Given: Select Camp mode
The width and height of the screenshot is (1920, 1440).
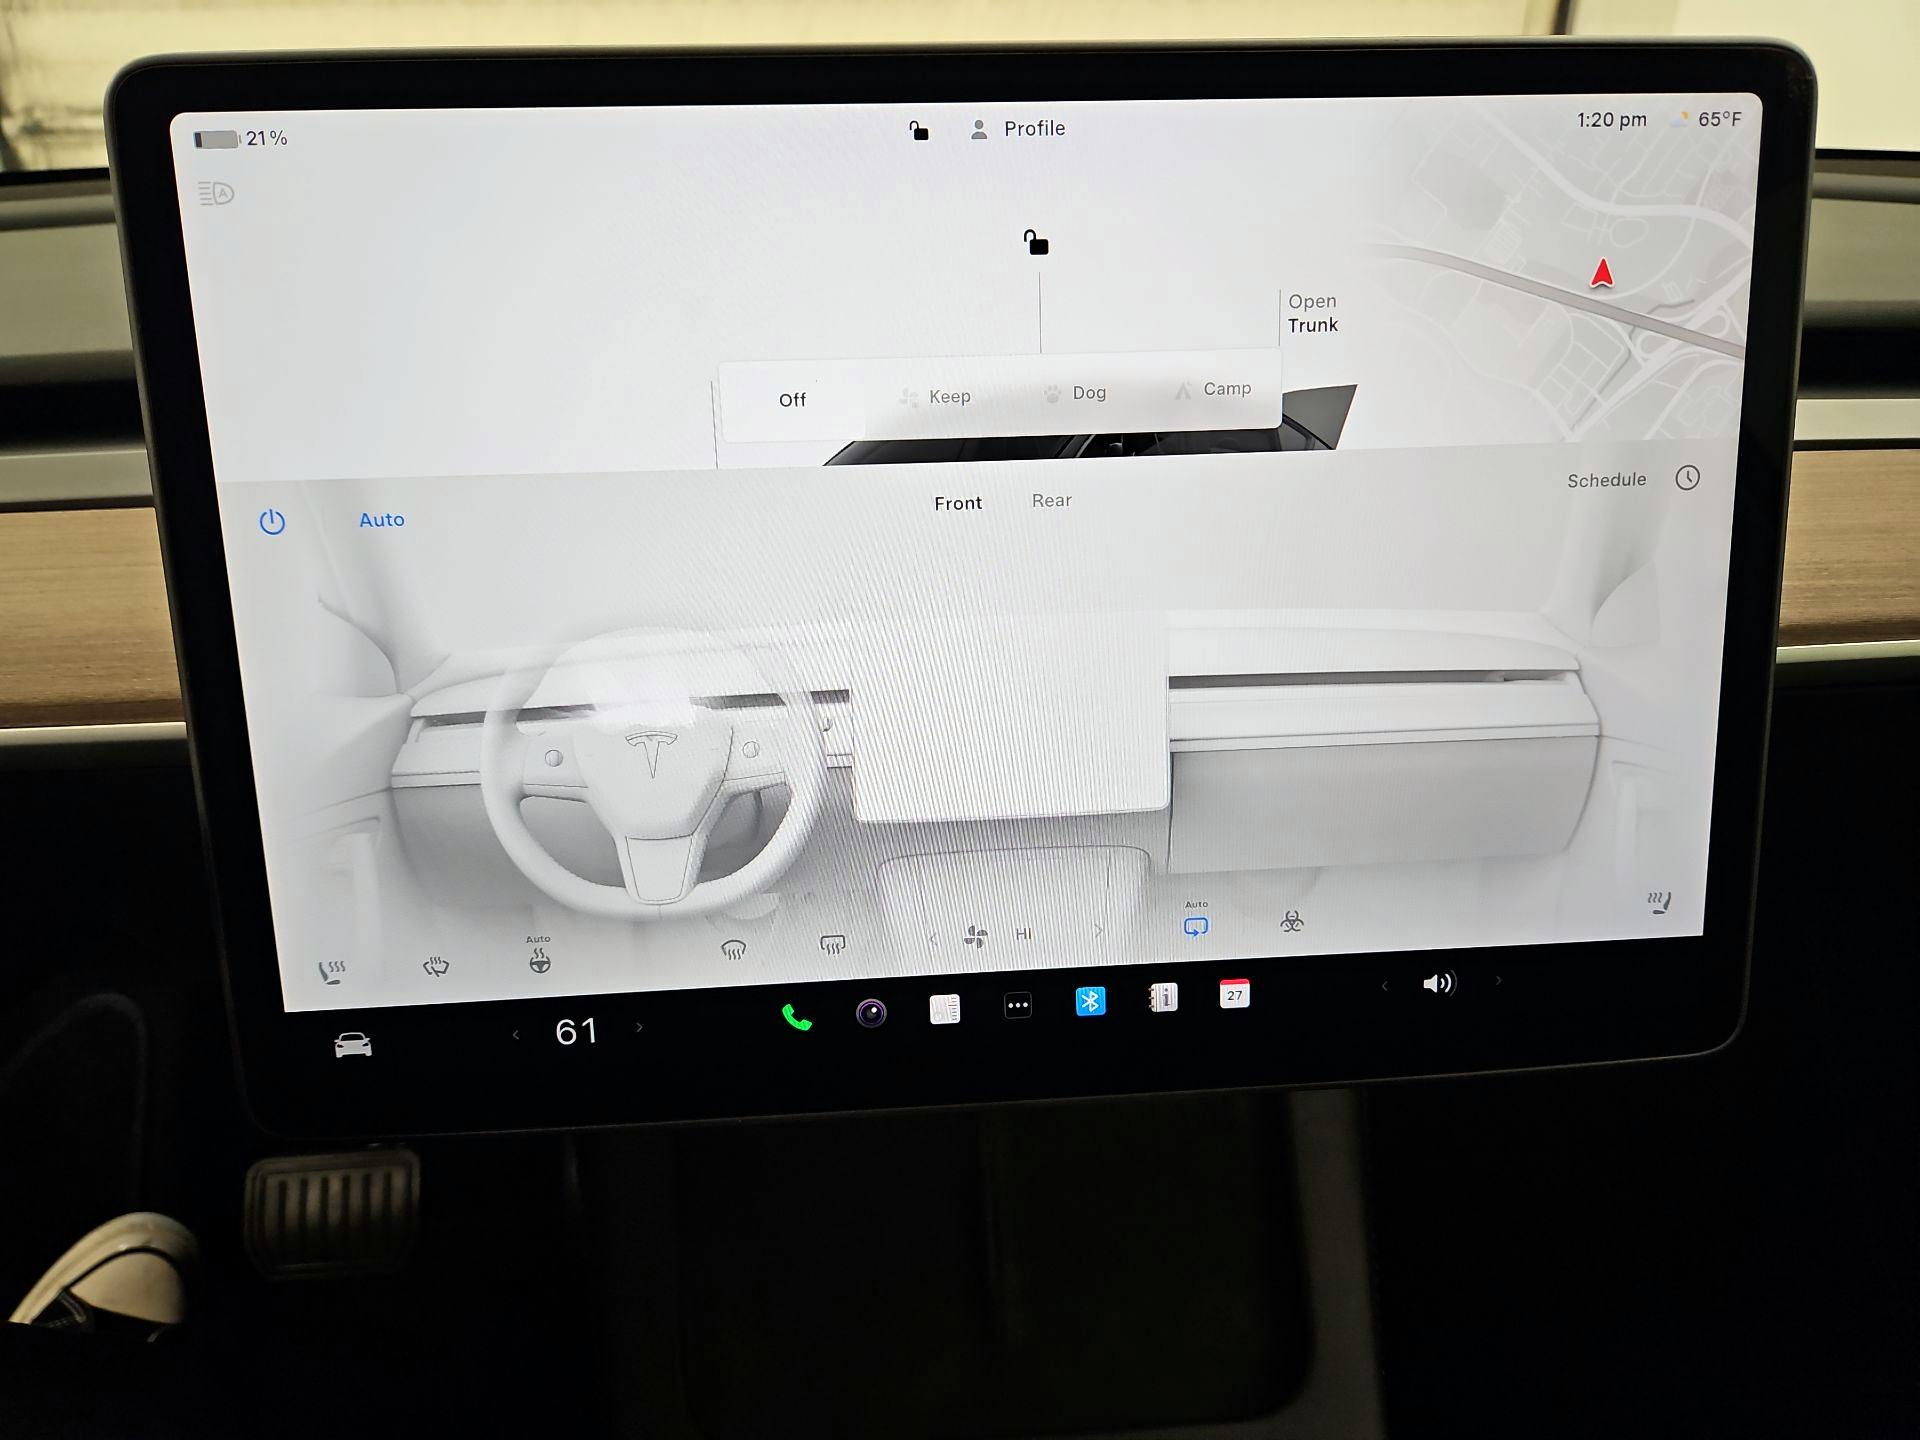Looking at the screenshot, I should click(1213, 389).
